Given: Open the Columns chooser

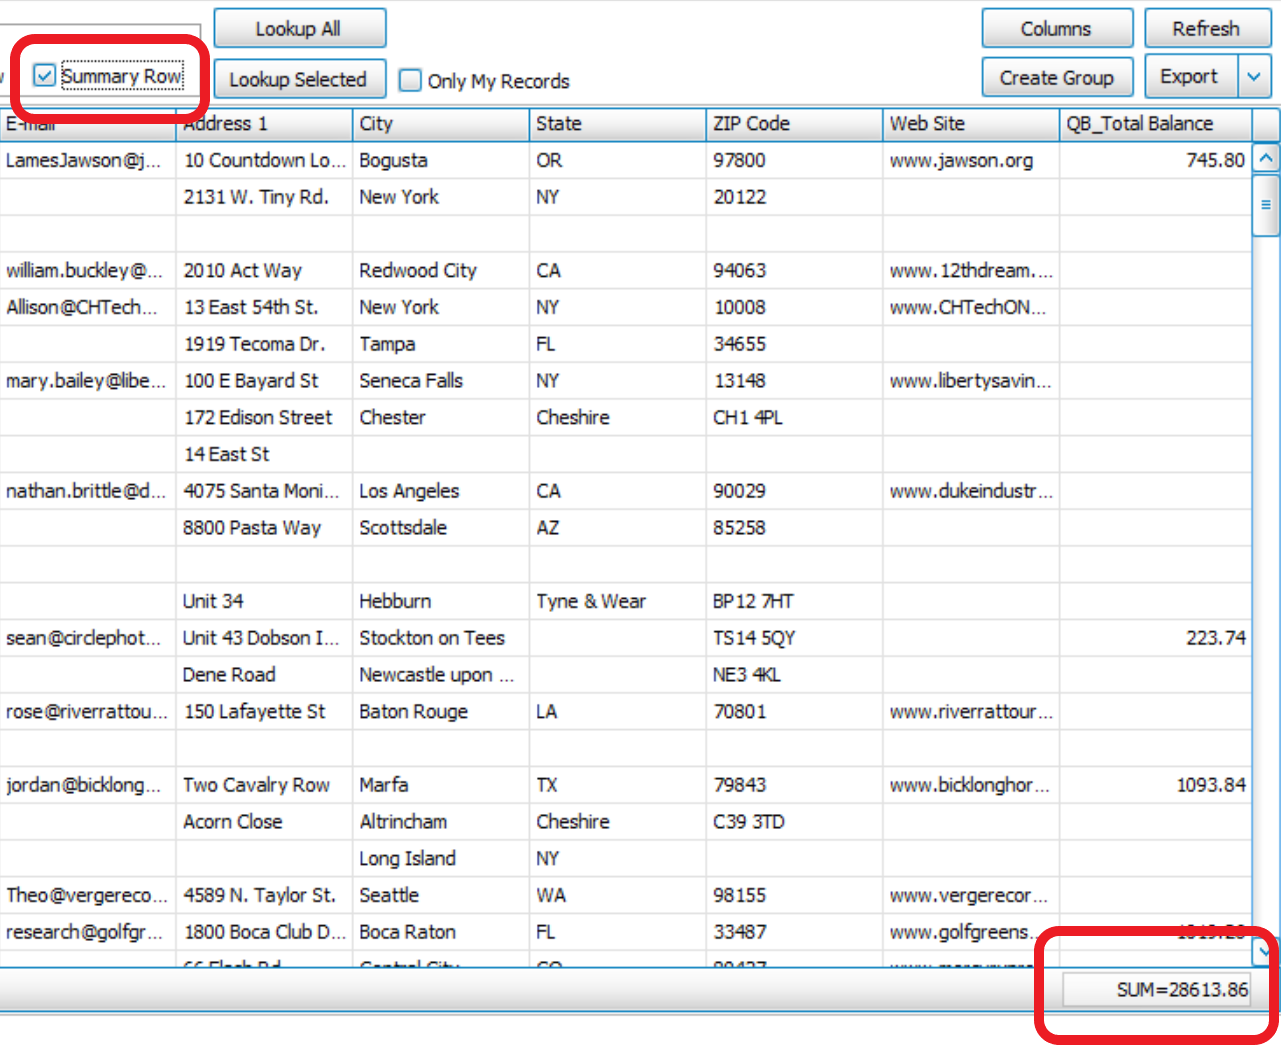Looking at the screenshot, I should (1056, 29).
